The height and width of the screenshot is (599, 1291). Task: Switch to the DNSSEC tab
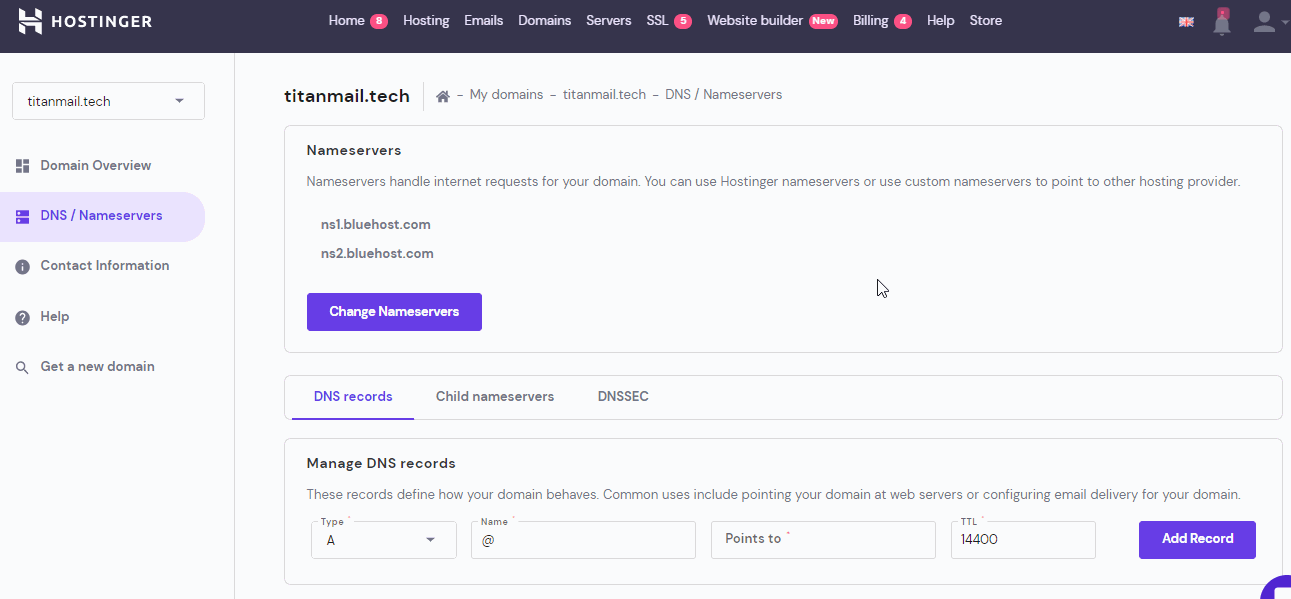click(623, 397)
